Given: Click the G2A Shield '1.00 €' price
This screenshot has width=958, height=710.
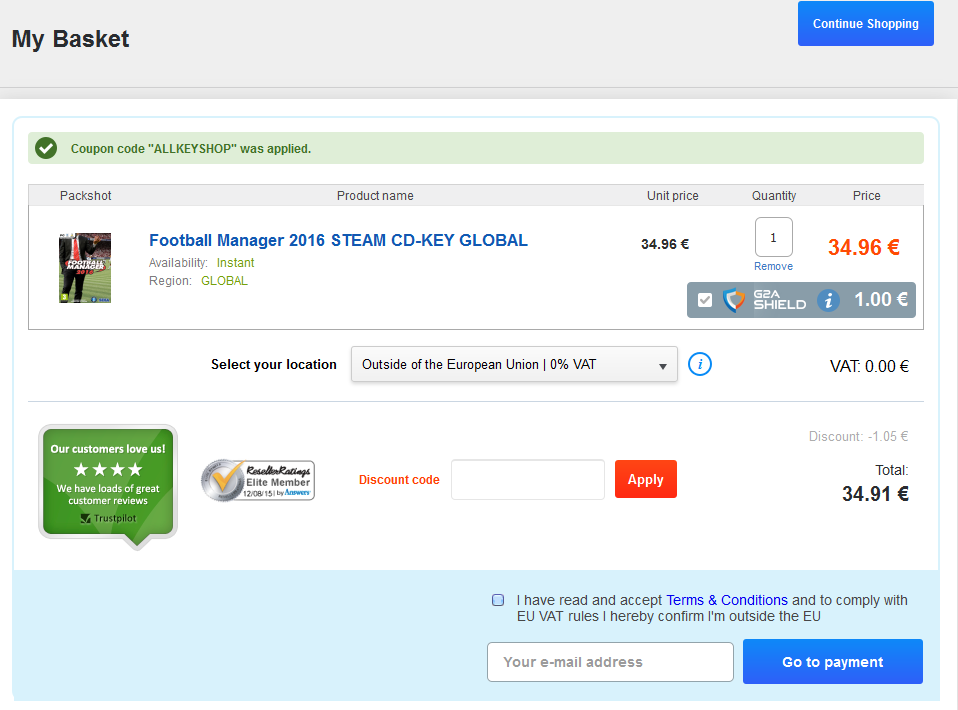Looking at the screenshot, I should pos(880,299).
